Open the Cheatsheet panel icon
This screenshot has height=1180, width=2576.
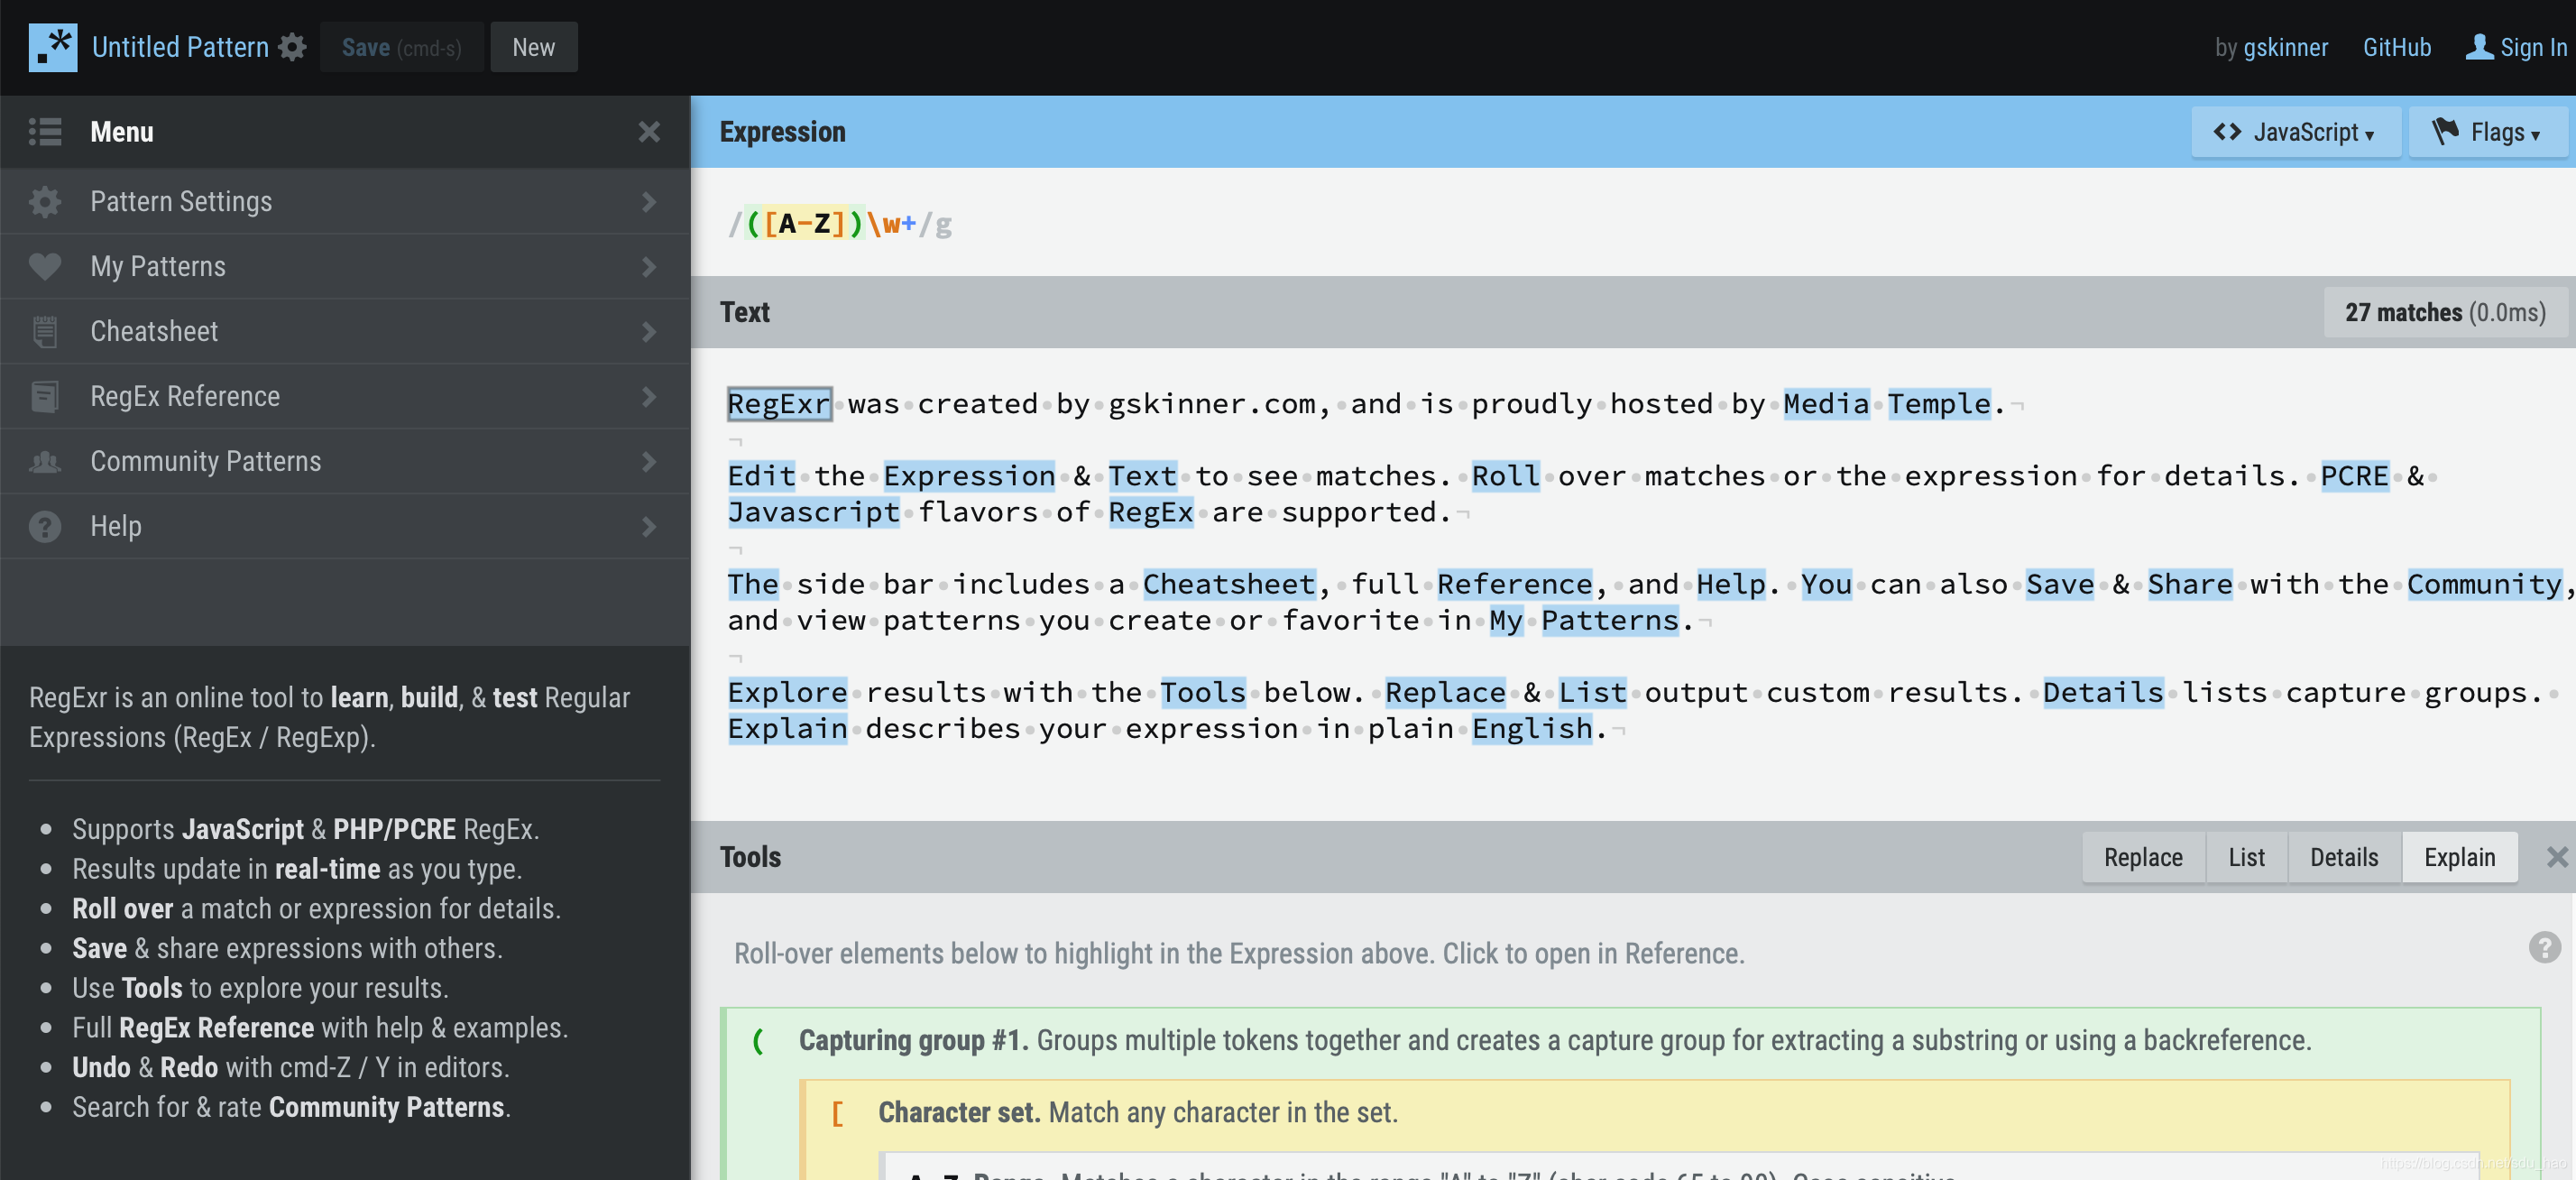44,330
